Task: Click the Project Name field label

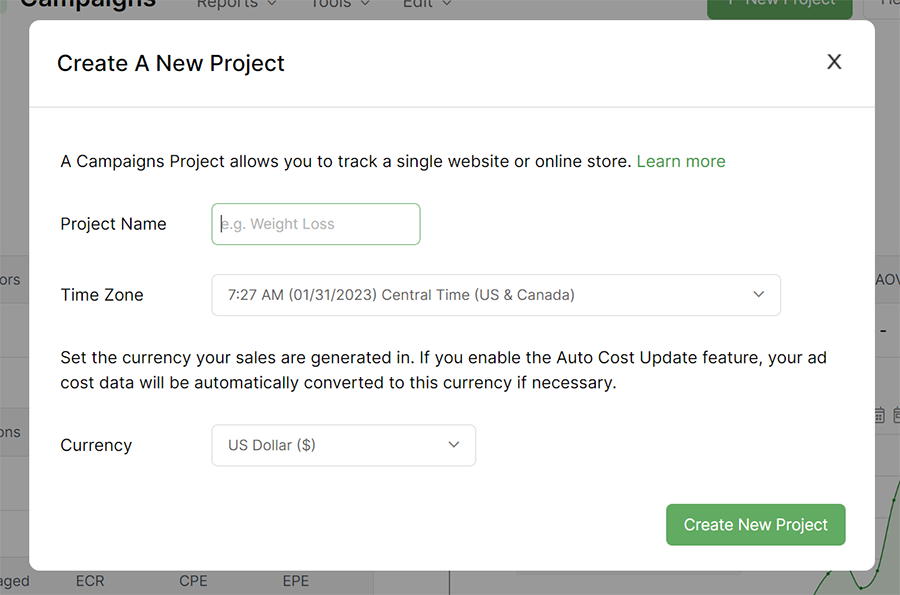Action: (113, 224)
